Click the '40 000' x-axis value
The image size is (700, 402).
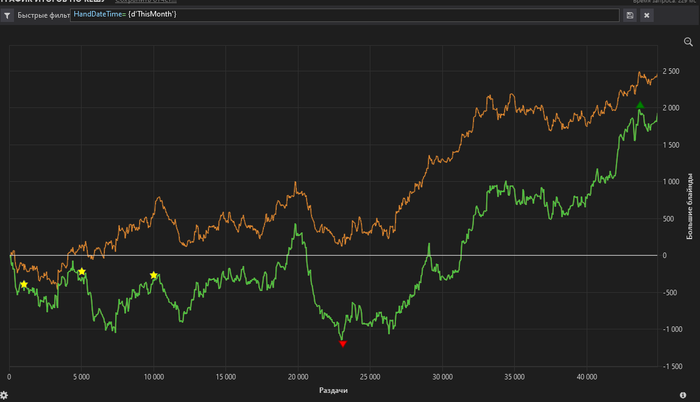tap(587, 377)
